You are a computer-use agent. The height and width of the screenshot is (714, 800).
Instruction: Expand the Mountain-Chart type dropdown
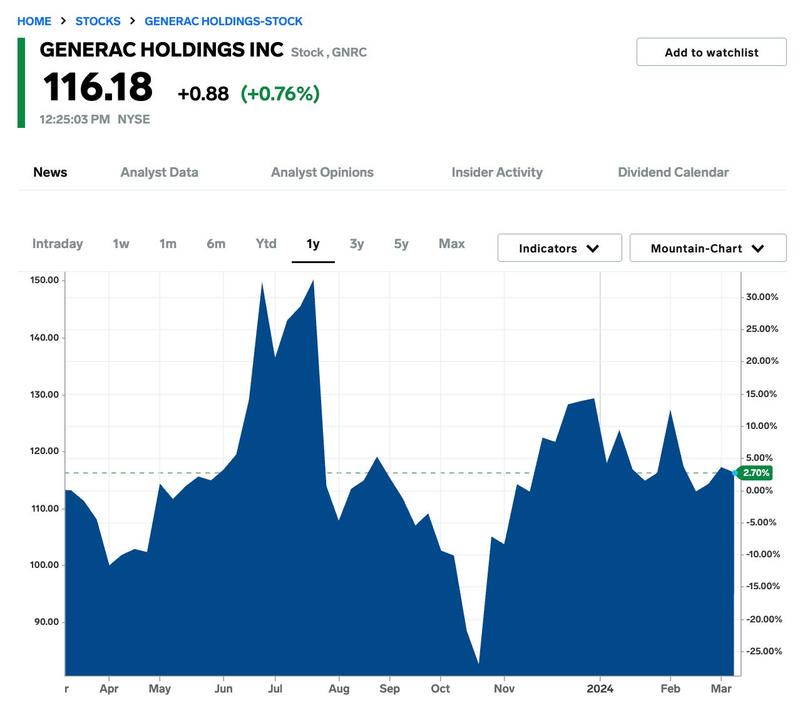tap(708, 248)
